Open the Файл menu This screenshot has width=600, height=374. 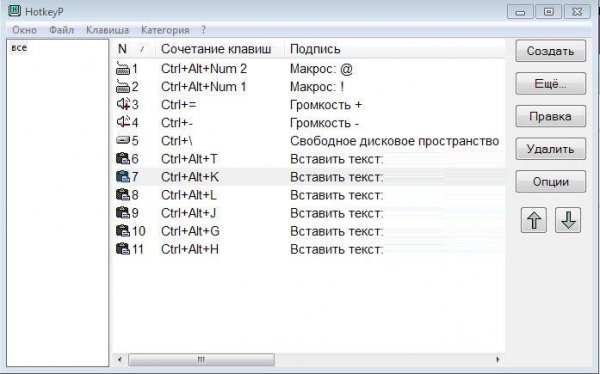[61, 30]
